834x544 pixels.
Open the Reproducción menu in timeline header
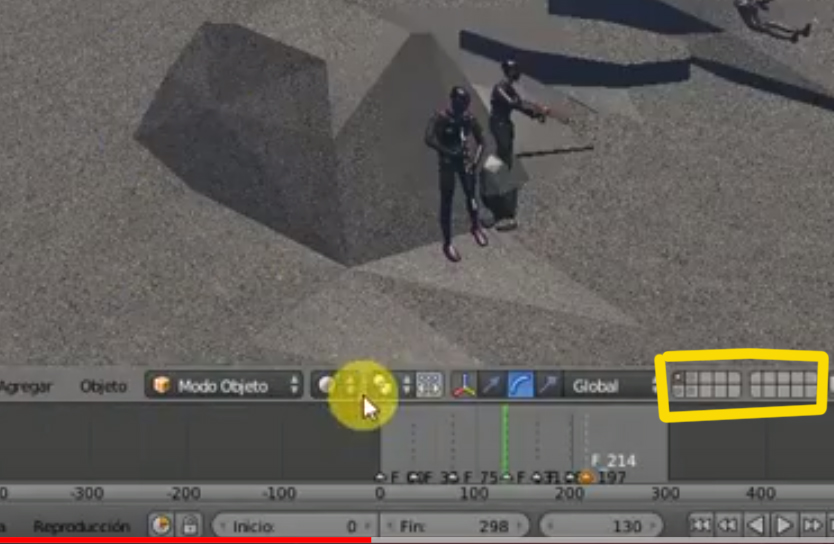point(81,526)
